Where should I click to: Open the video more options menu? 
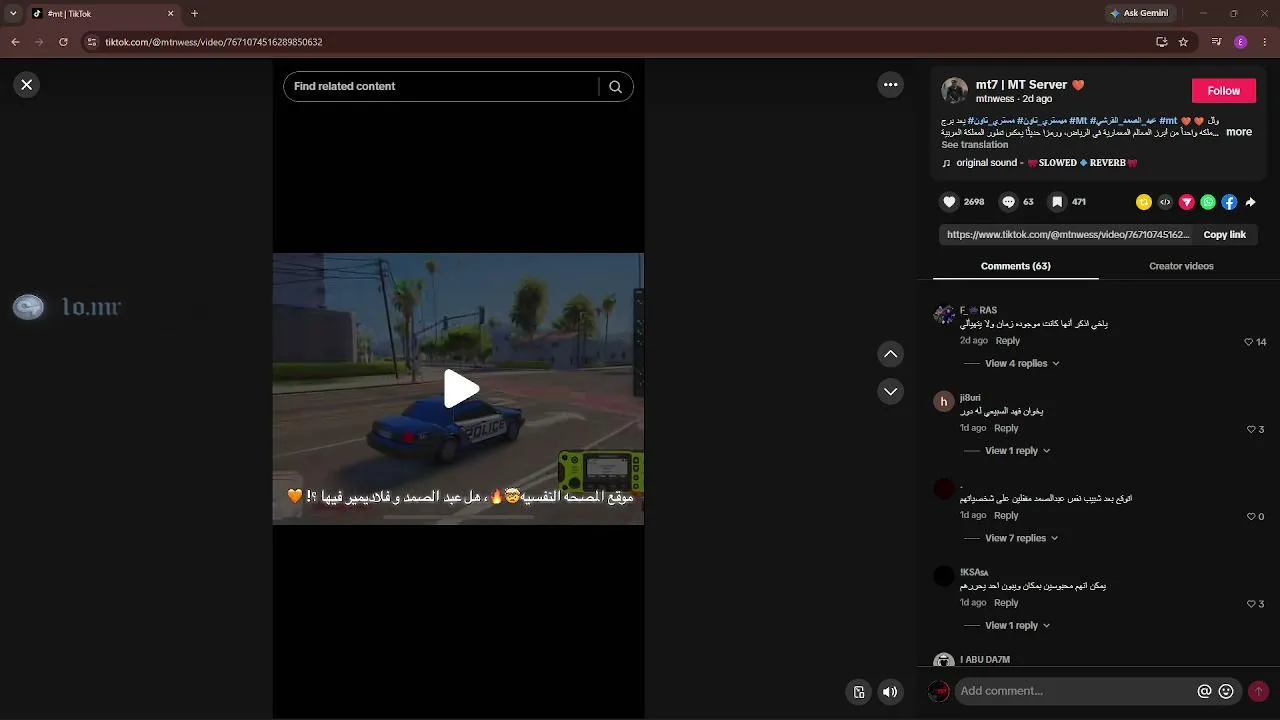click(x=891, y=85)
